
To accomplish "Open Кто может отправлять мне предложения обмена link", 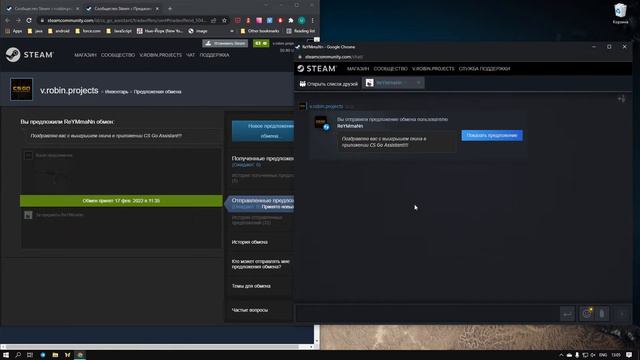I will click(x=261, y=264).
